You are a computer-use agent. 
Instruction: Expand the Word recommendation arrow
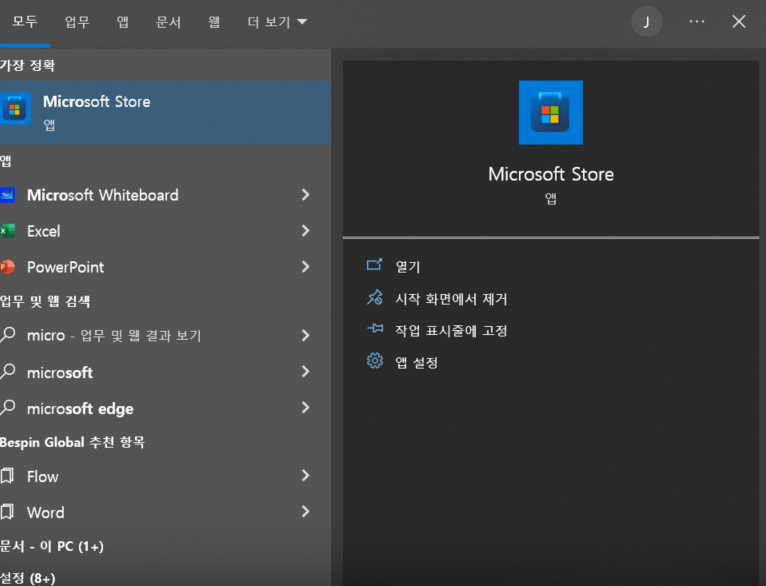(x=306, y=511)
